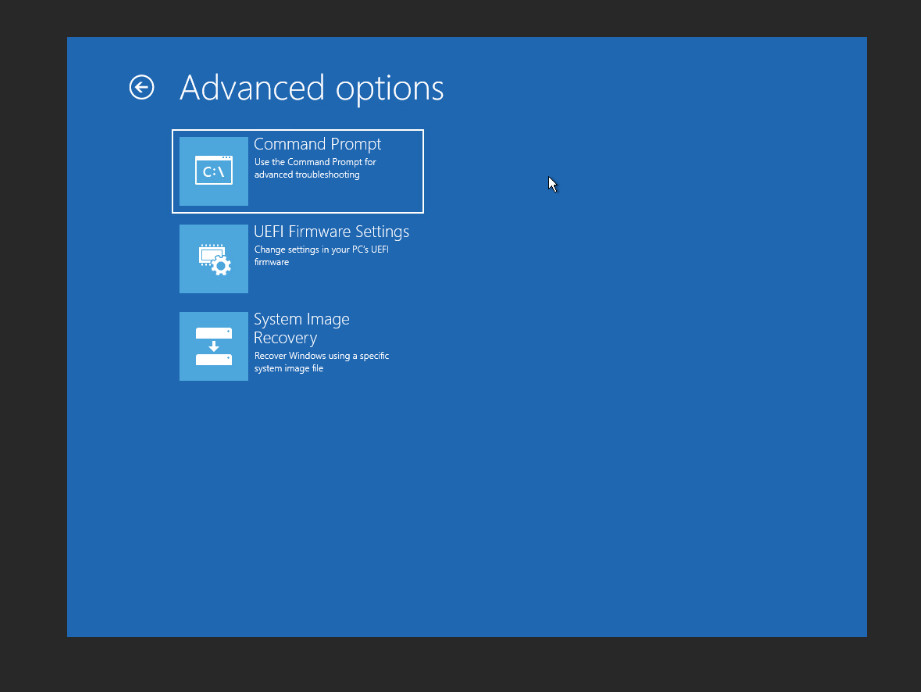
Task: Select the System Image Recovery drive icon
Action: pos(213,346)
